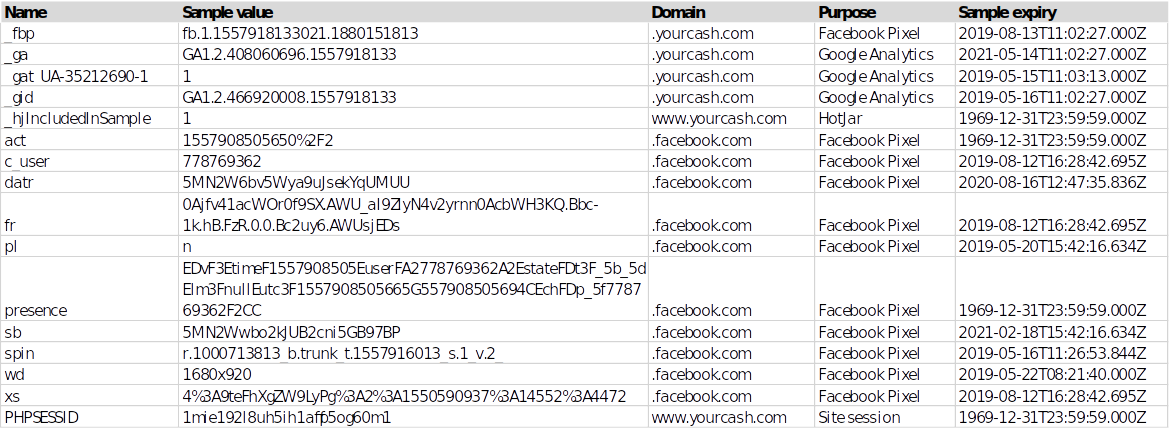
Task: Click the Site session purpose cell
Action: tap(859, 417)
